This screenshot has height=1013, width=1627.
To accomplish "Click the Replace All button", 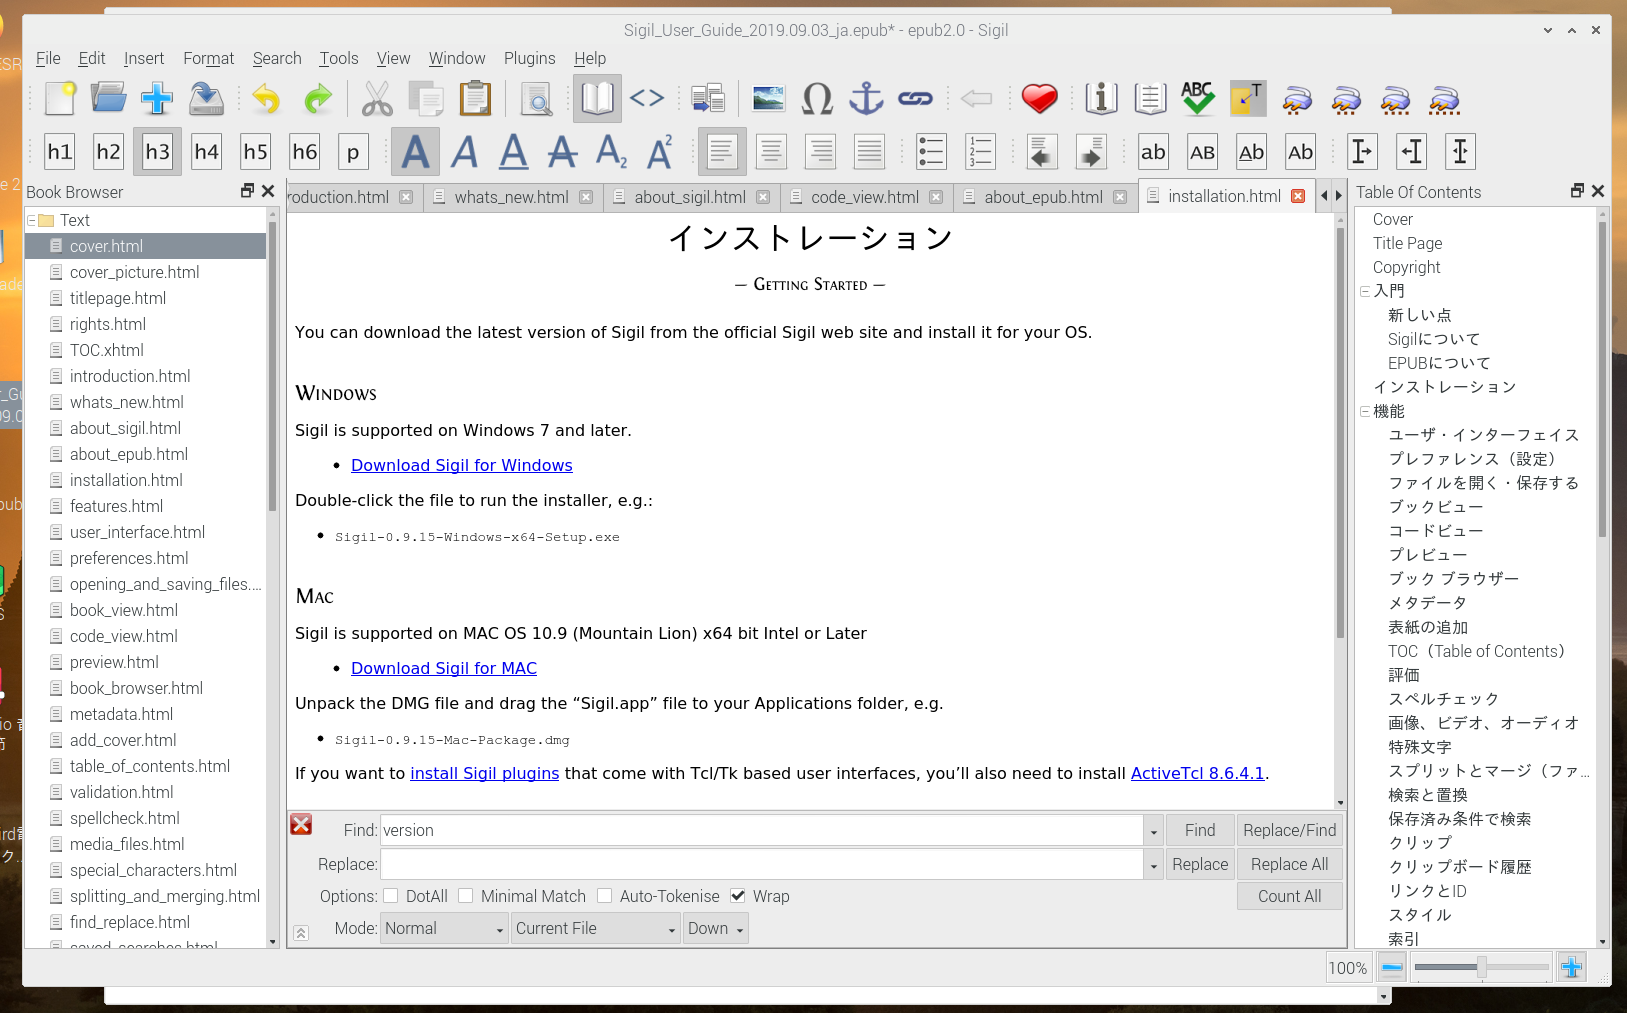I will (1290, 864).
